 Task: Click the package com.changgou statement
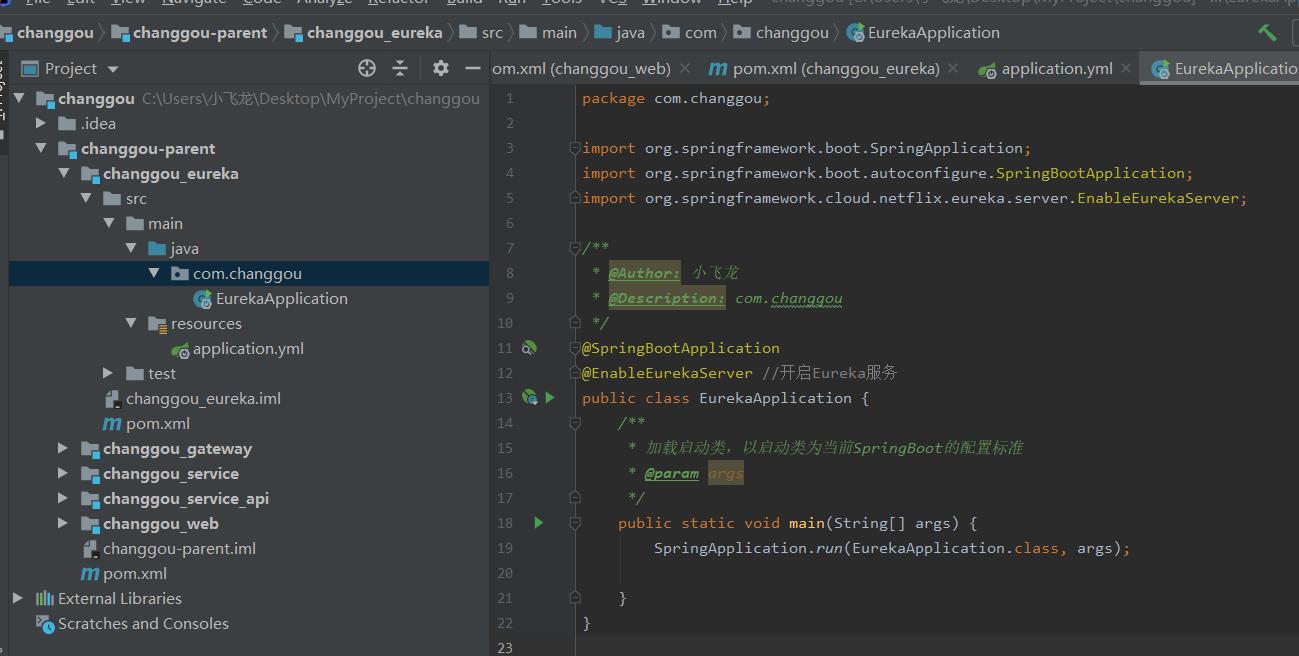pyautogui.click(x=676, y=98)
